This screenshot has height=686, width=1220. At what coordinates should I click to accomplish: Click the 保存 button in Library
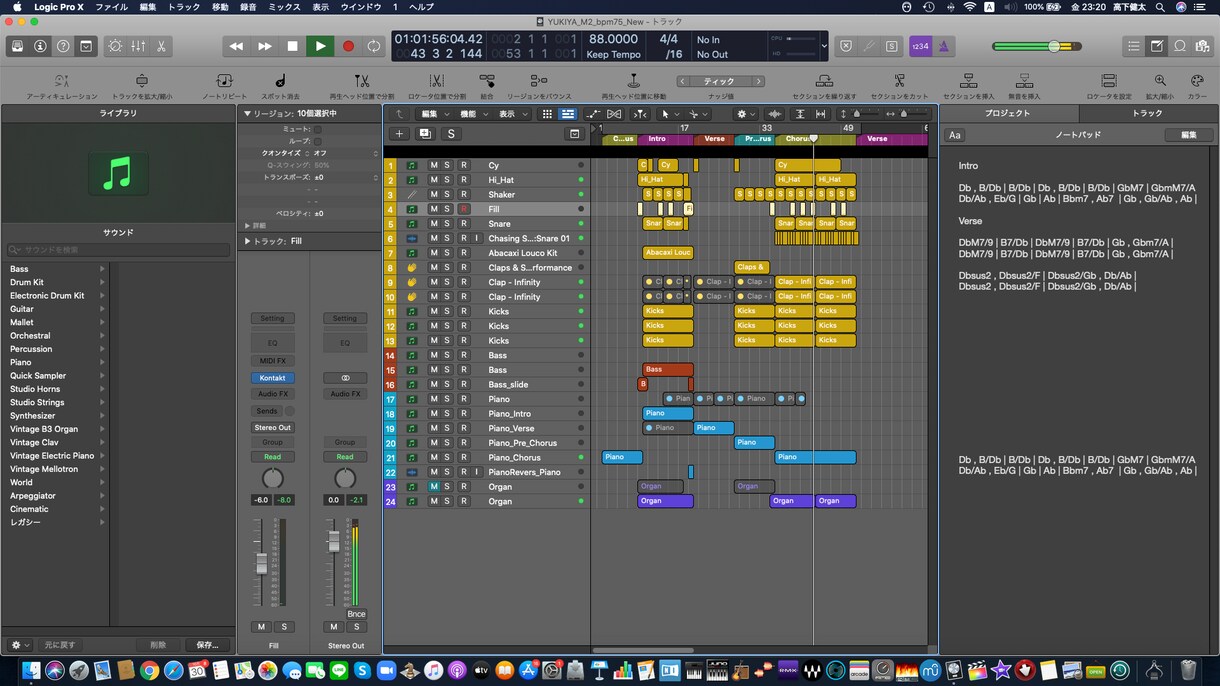coord(208,645)
